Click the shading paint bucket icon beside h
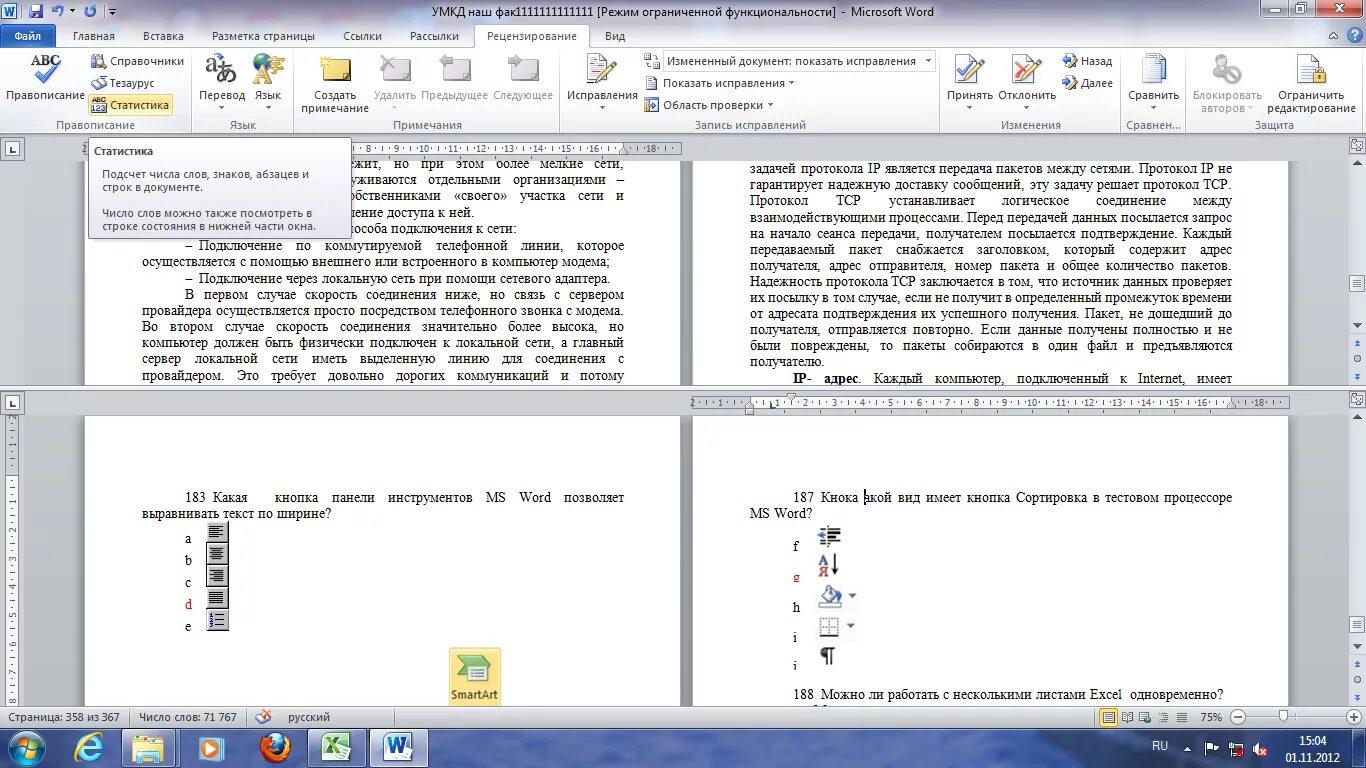The height and width of the screenshot is (768, 1366). [x=831, y=596]
